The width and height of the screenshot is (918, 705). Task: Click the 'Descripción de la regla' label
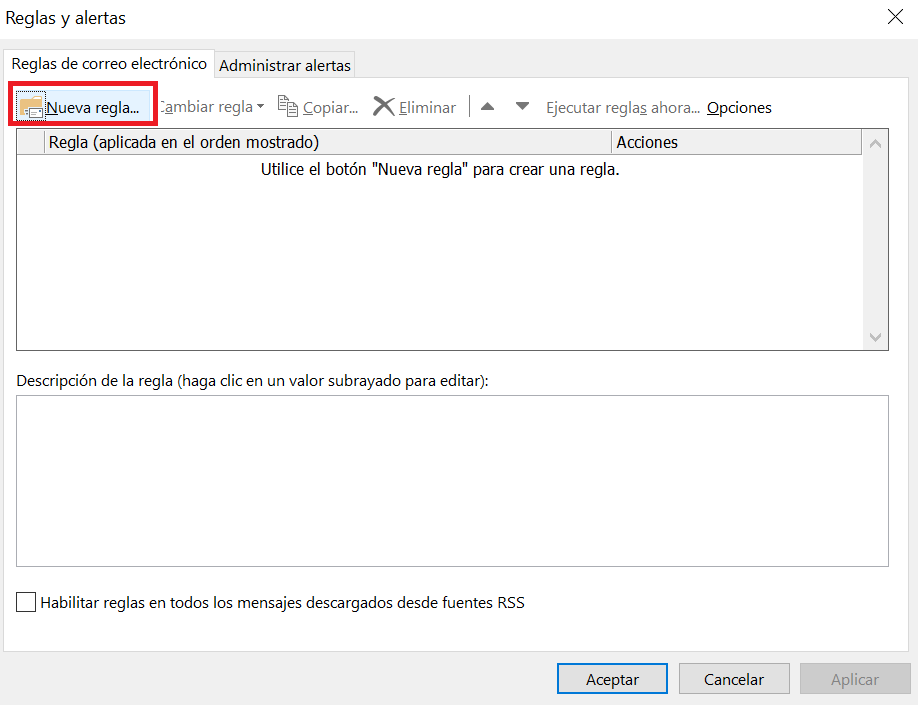(252, 381)
